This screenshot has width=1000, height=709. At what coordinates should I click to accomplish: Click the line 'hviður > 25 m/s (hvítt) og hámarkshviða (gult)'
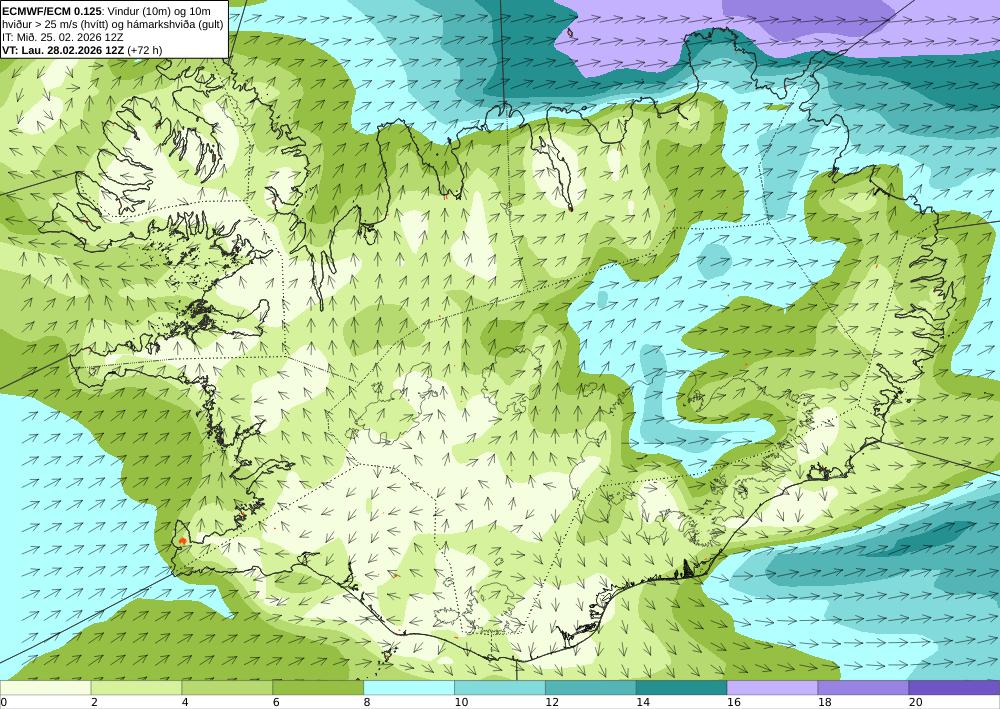tap(112, 24)
